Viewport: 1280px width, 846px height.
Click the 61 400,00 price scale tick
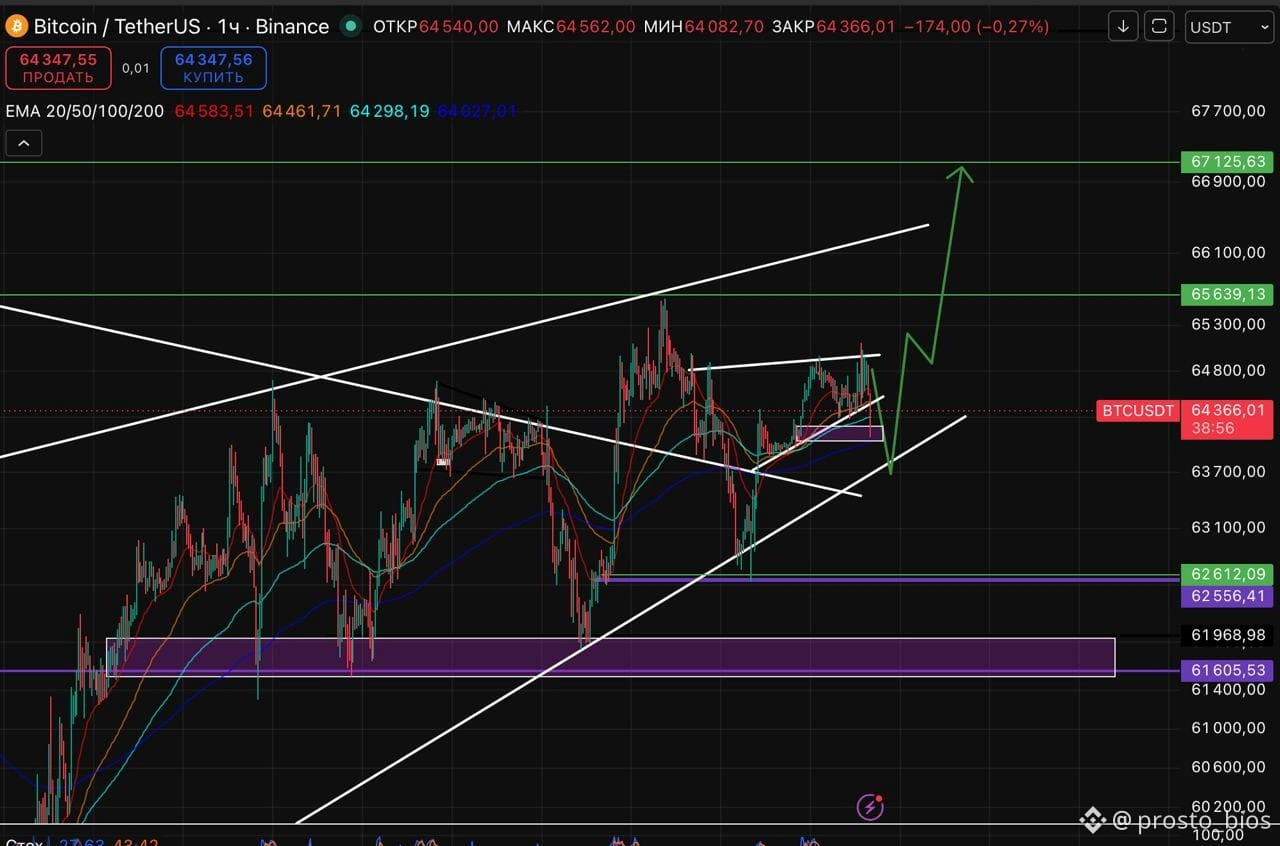pos(1229,689)
